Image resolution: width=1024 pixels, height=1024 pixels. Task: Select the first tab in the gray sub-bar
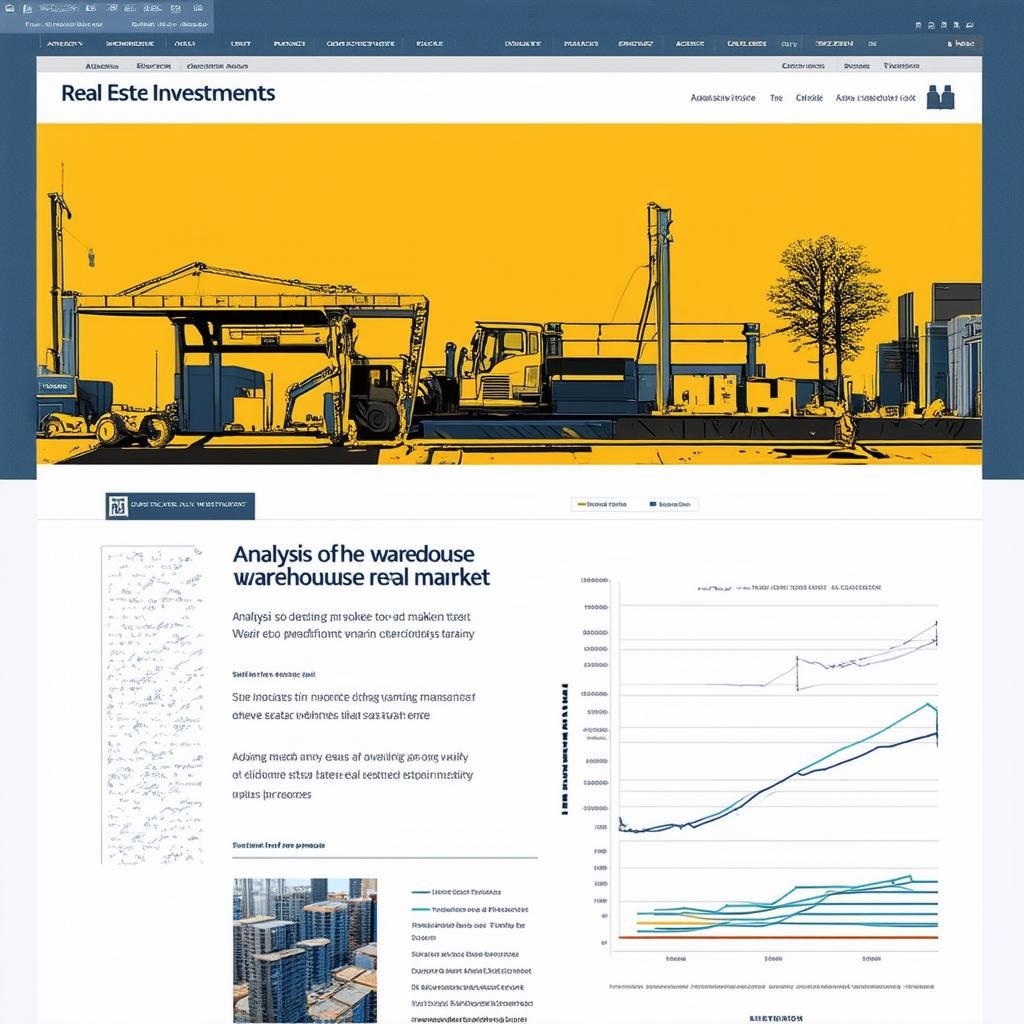click(102, 66)
